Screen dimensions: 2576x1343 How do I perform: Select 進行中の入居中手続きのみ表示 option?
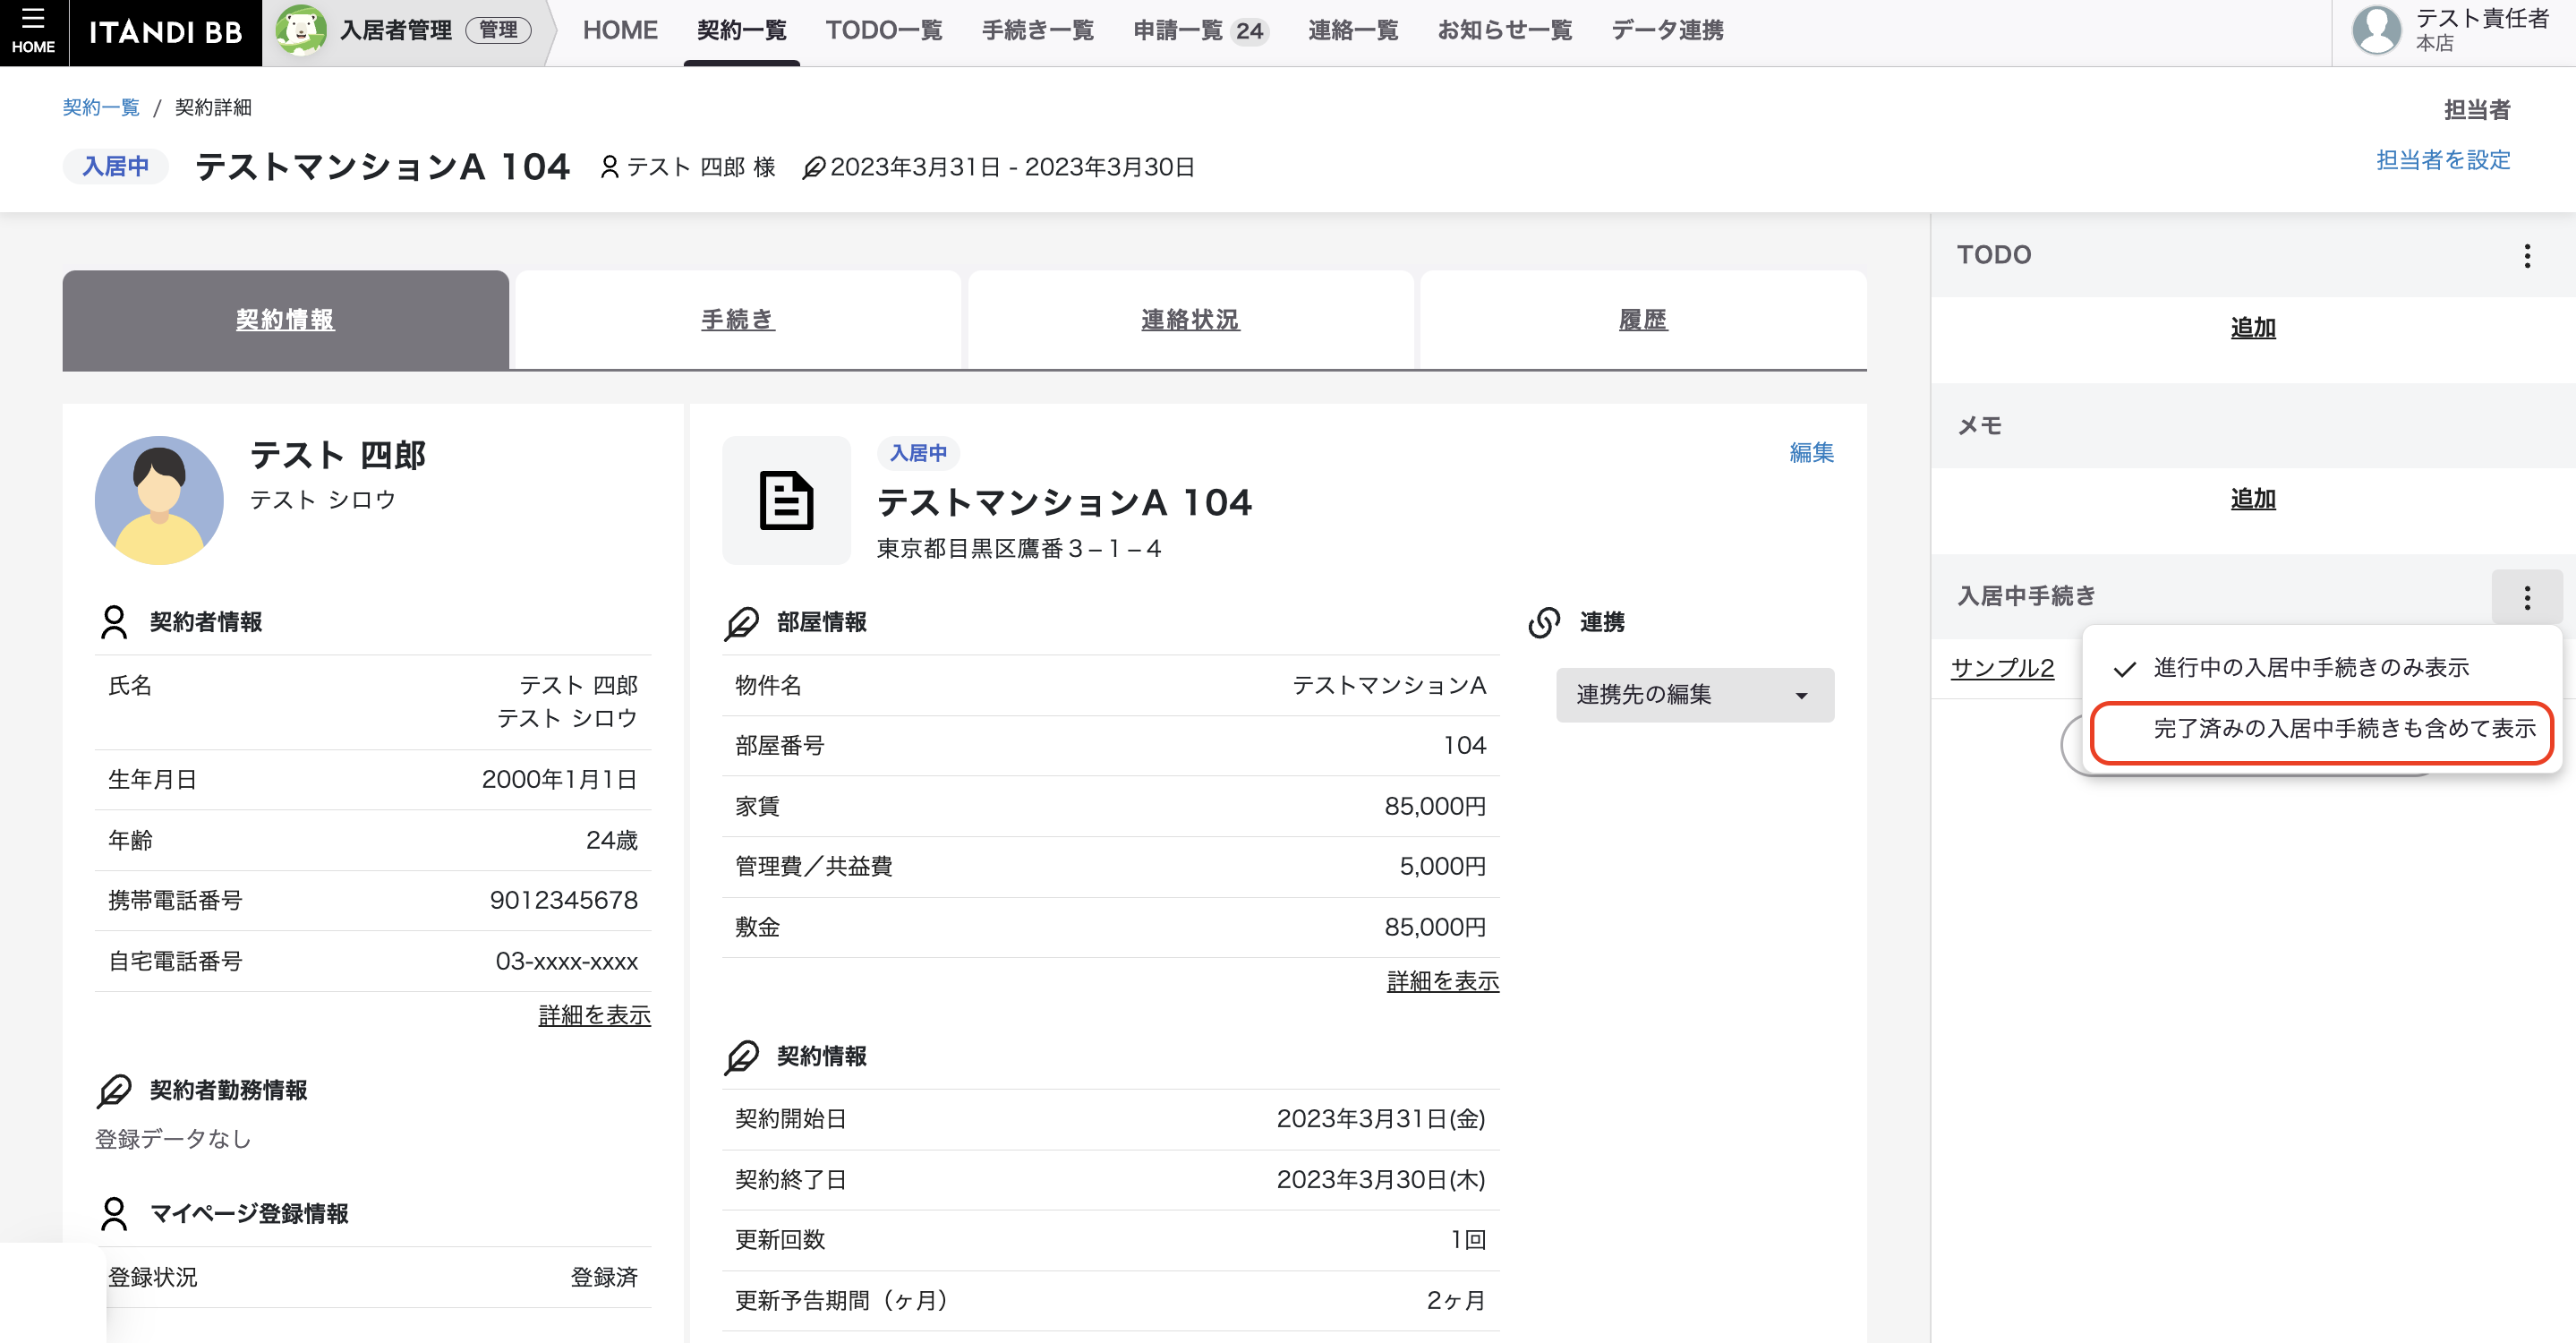[2322, 668]
